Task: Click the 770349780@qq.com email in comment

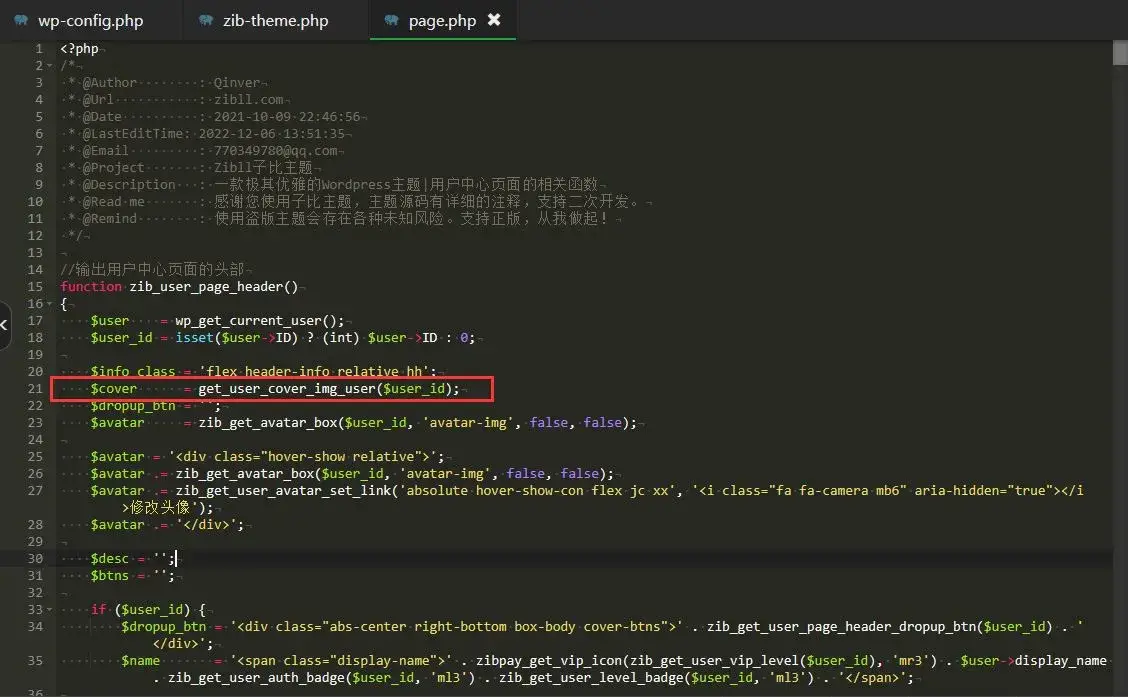Action: (275, 150)
